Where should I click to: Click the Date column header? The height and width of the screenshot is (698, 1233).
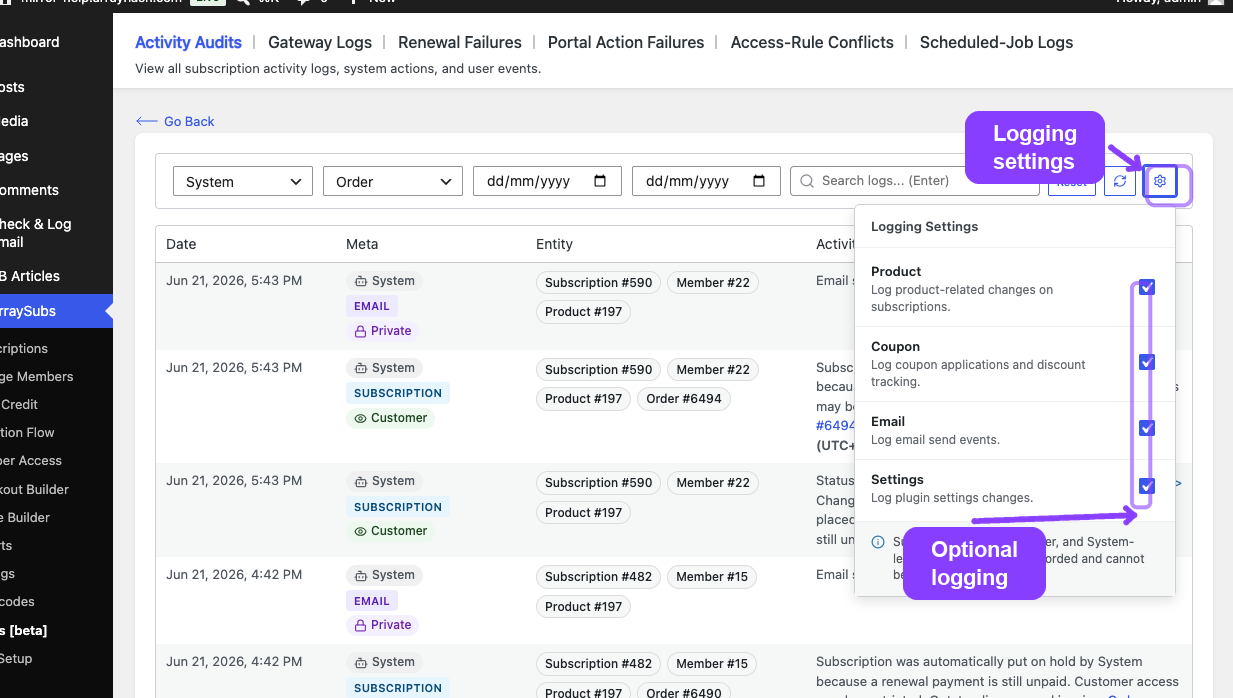(x=181, y=244)
